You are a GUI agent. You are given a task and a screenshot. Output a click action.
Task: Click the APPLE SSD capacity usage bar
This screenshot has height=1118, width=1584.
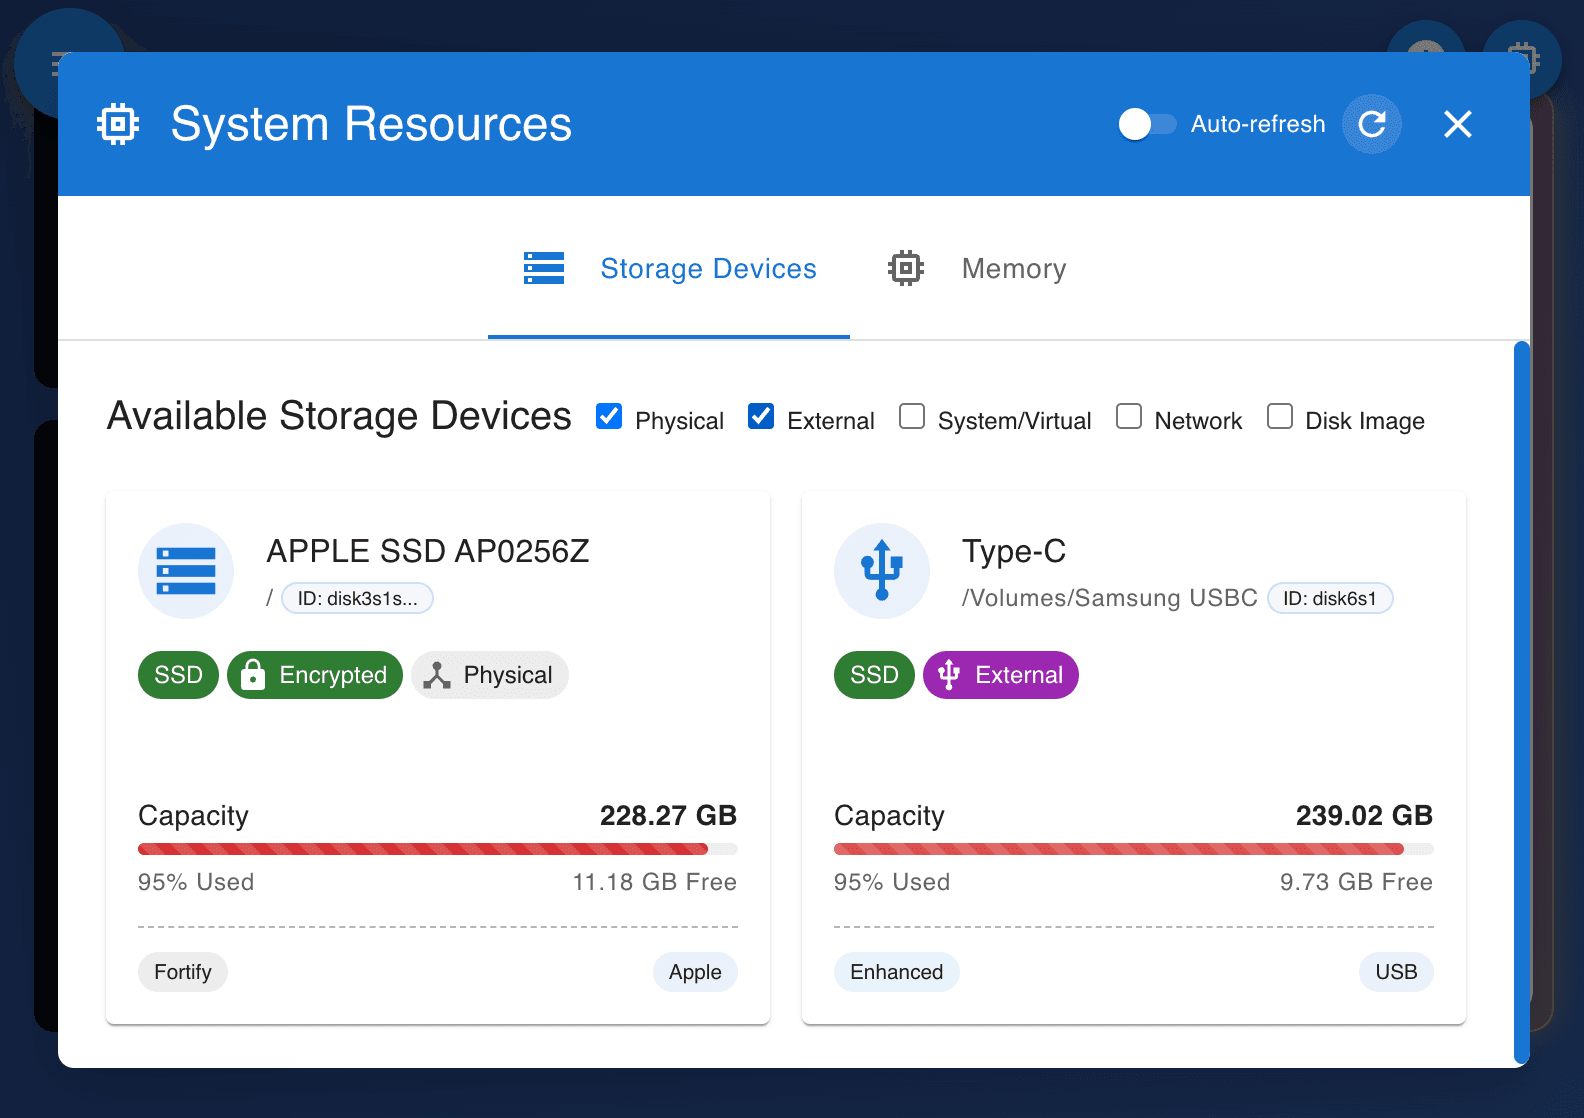point(438,849)
